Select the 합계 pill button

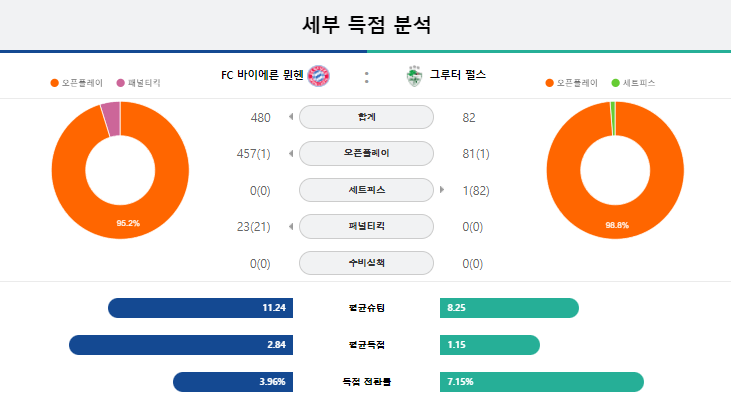click(366, 117)
